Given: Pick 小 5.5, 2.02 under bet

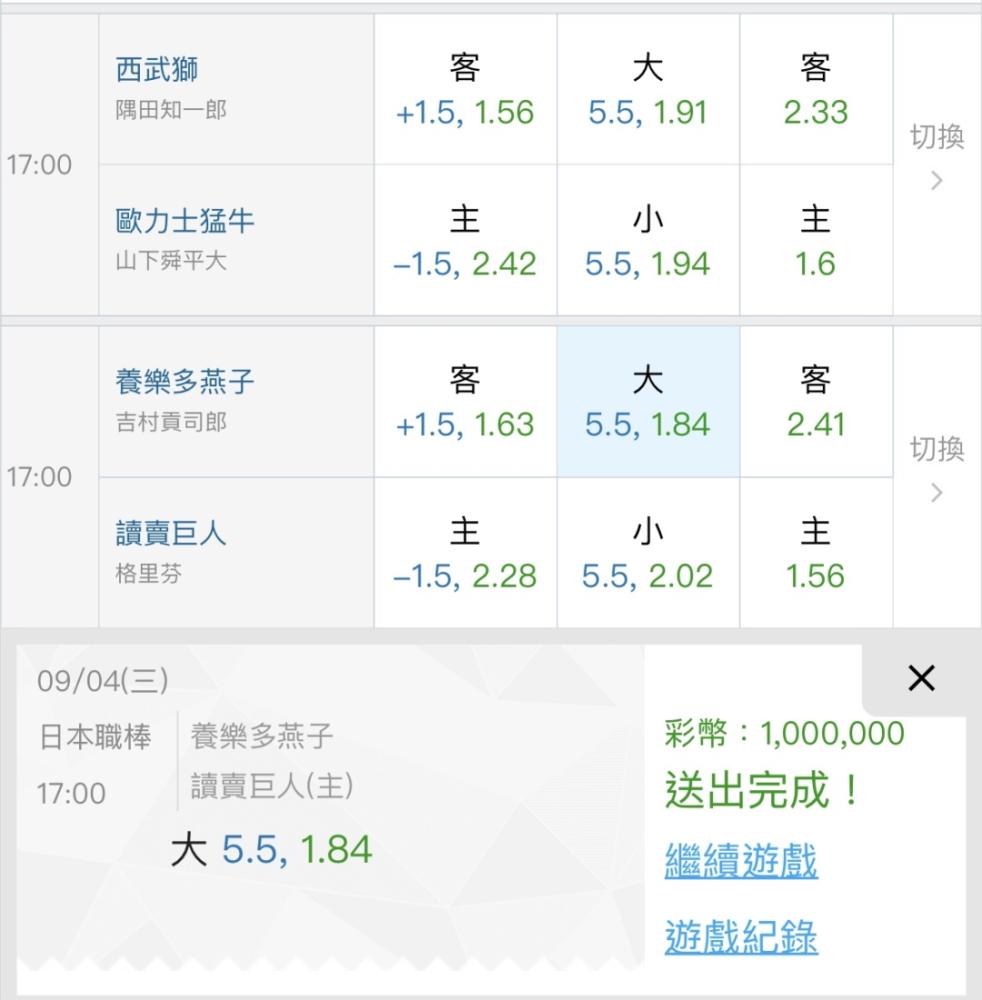Looking at the screenshot, I should (648, 553).
